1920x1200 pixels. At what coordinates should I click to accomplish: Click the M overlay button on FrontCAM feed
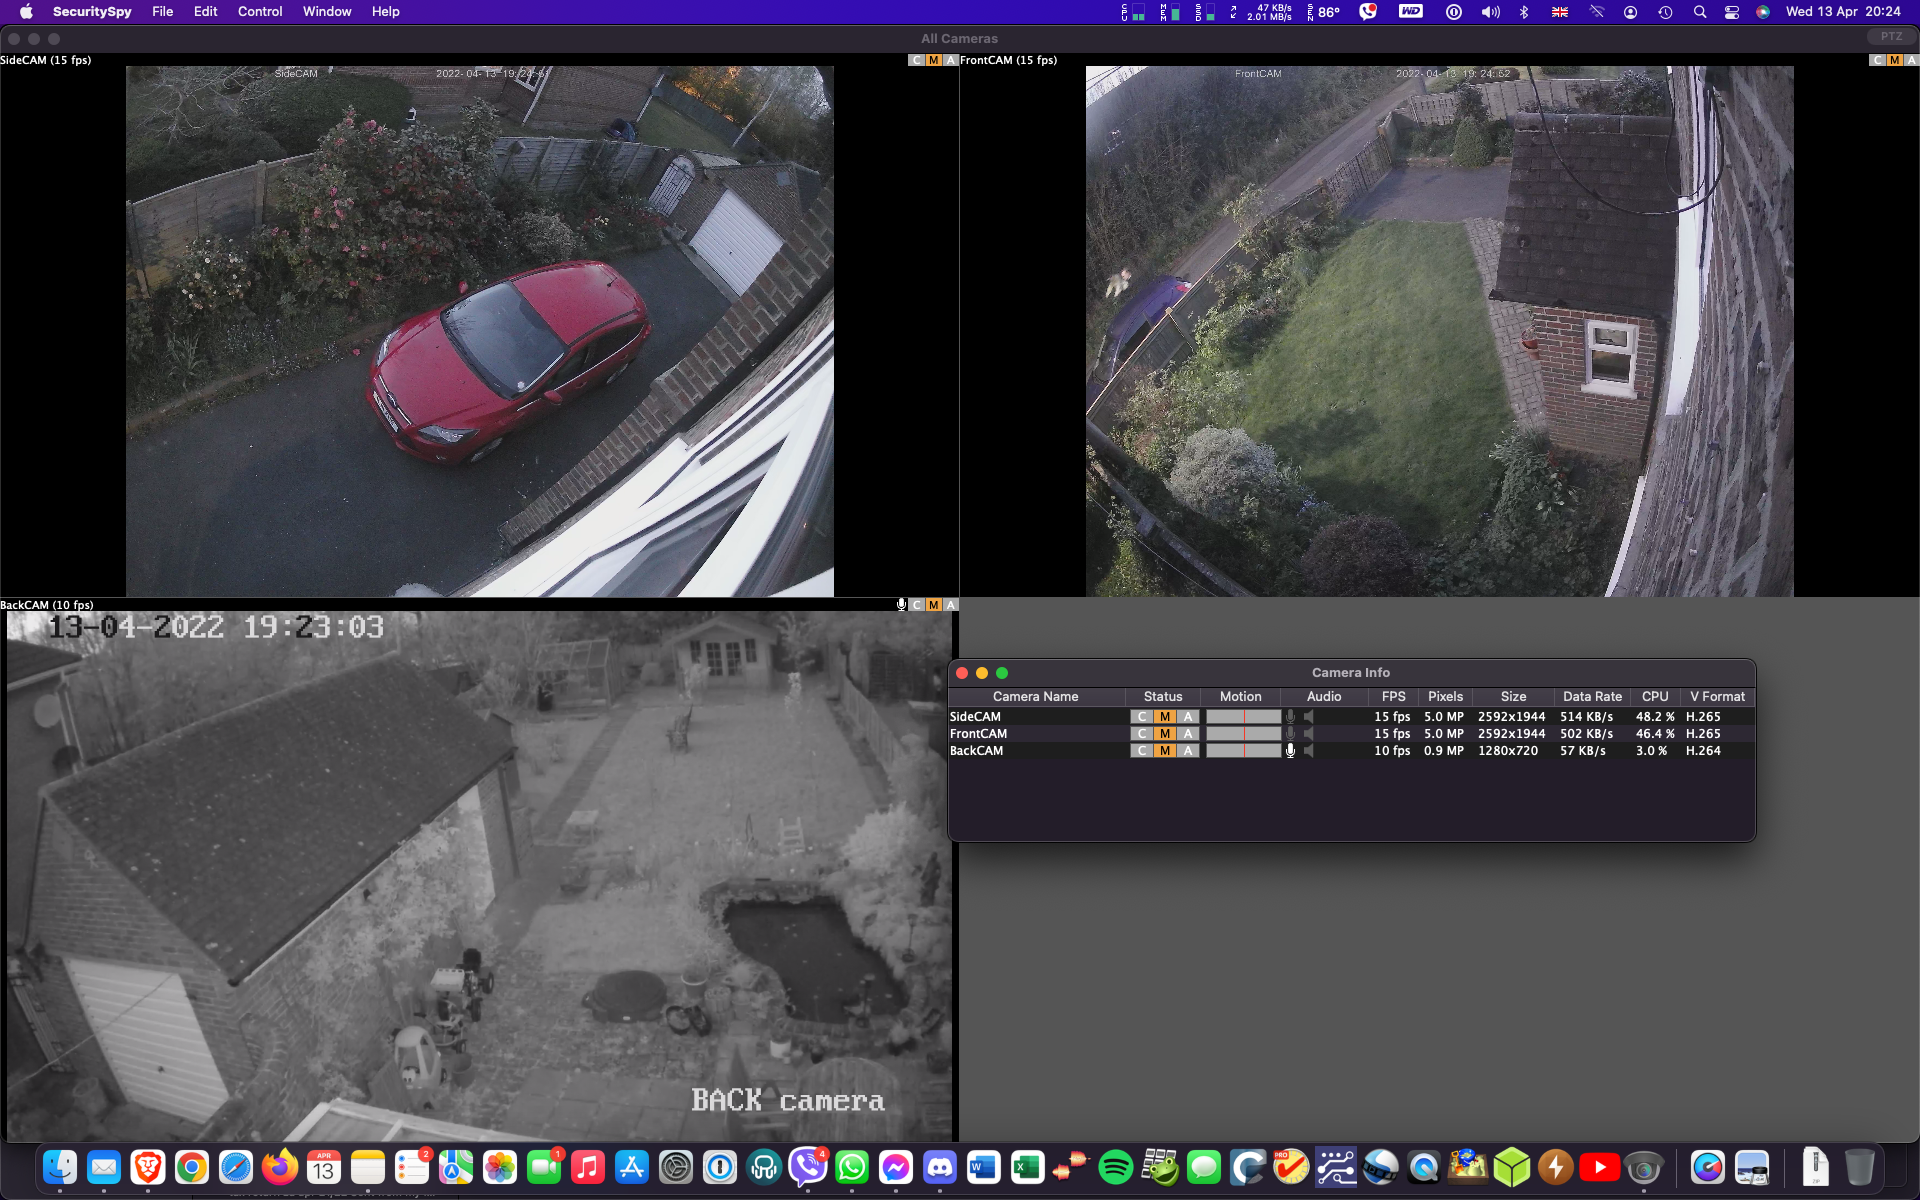pos(1895,60)
